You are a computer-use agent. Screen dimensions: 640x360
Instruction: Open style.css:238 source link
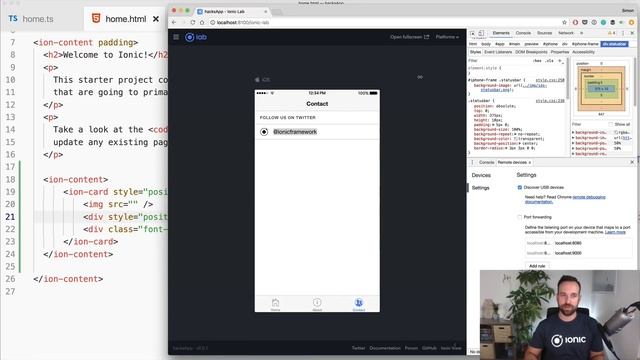pos(550,100)
